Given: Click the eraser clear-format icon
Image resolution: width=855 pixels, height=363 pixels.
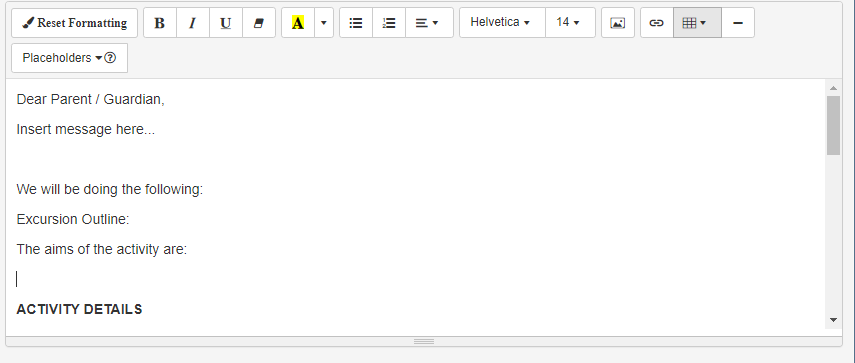Looking at the screenshot, I should coord(259,23).
